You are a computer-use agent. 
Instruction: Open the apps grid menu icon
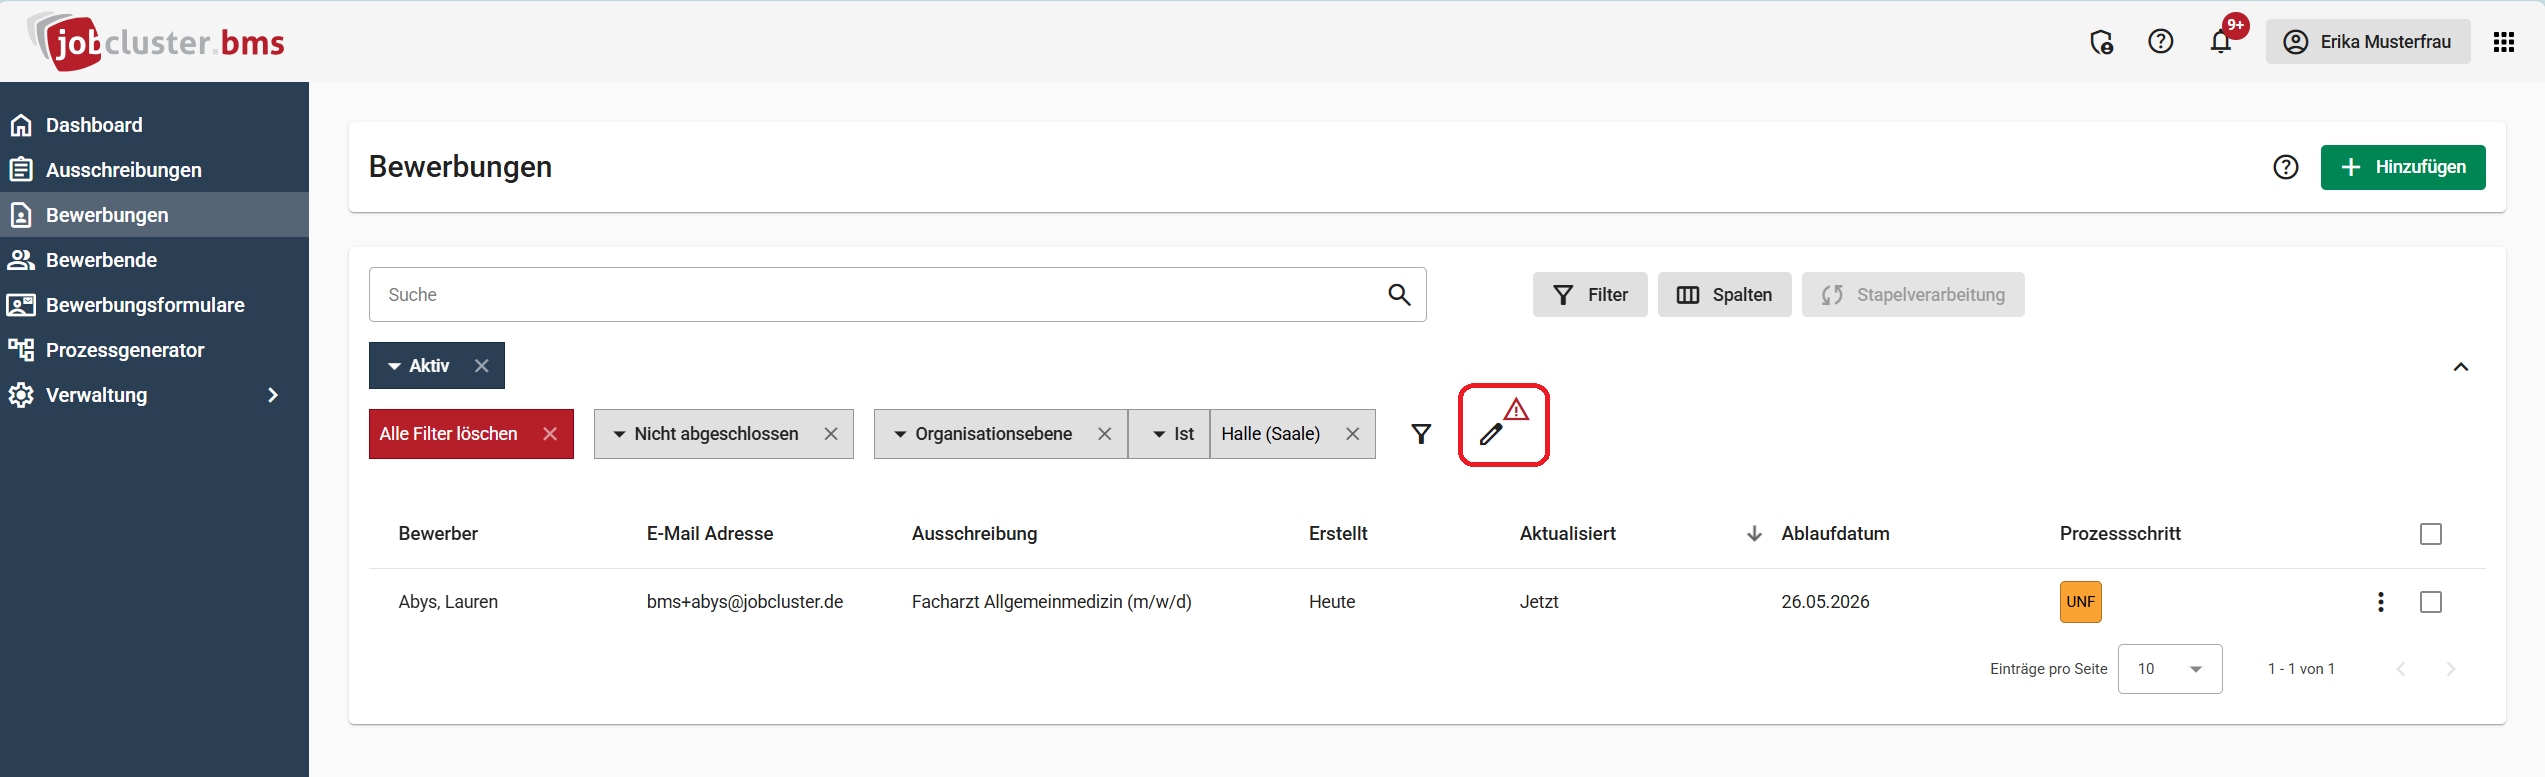(x=2503, y=42)
